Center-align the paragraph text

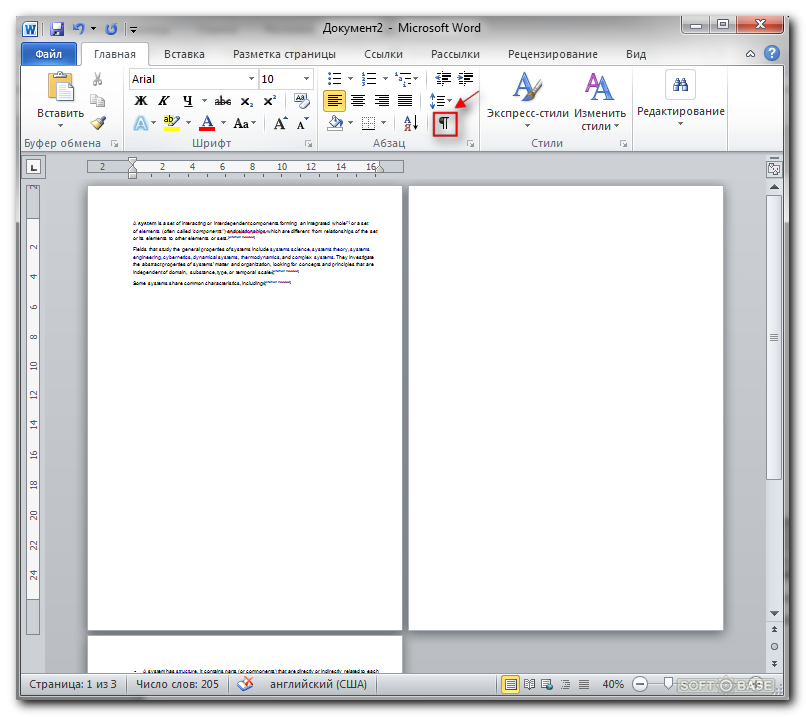click(358, 101)
